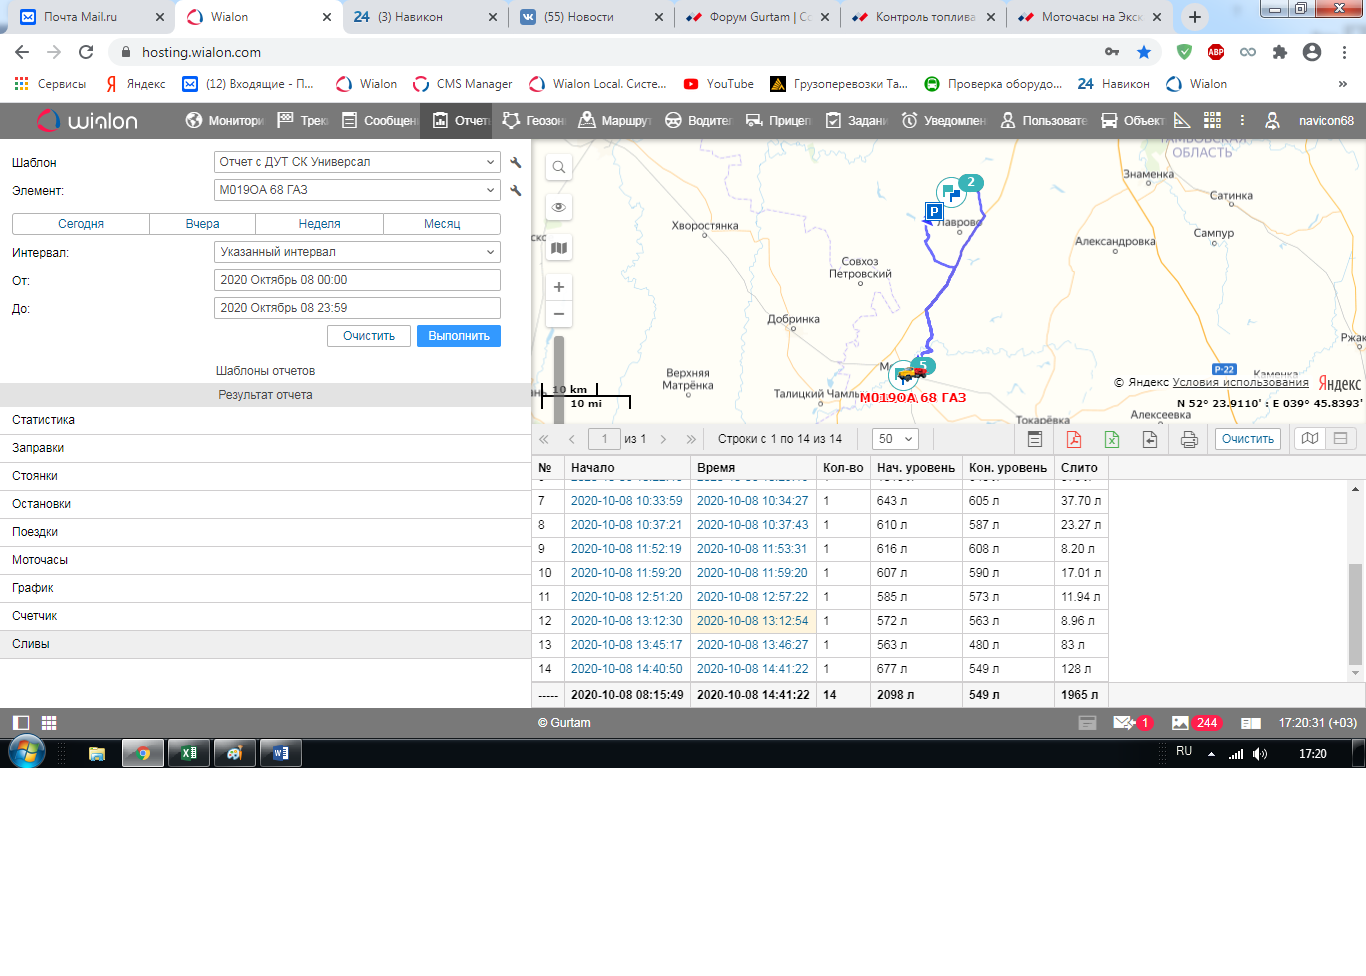This screenshot has width=1366, height=976.
Task: Toggle the left panel layout at bottom-left
Action: (x=21, y=723)
